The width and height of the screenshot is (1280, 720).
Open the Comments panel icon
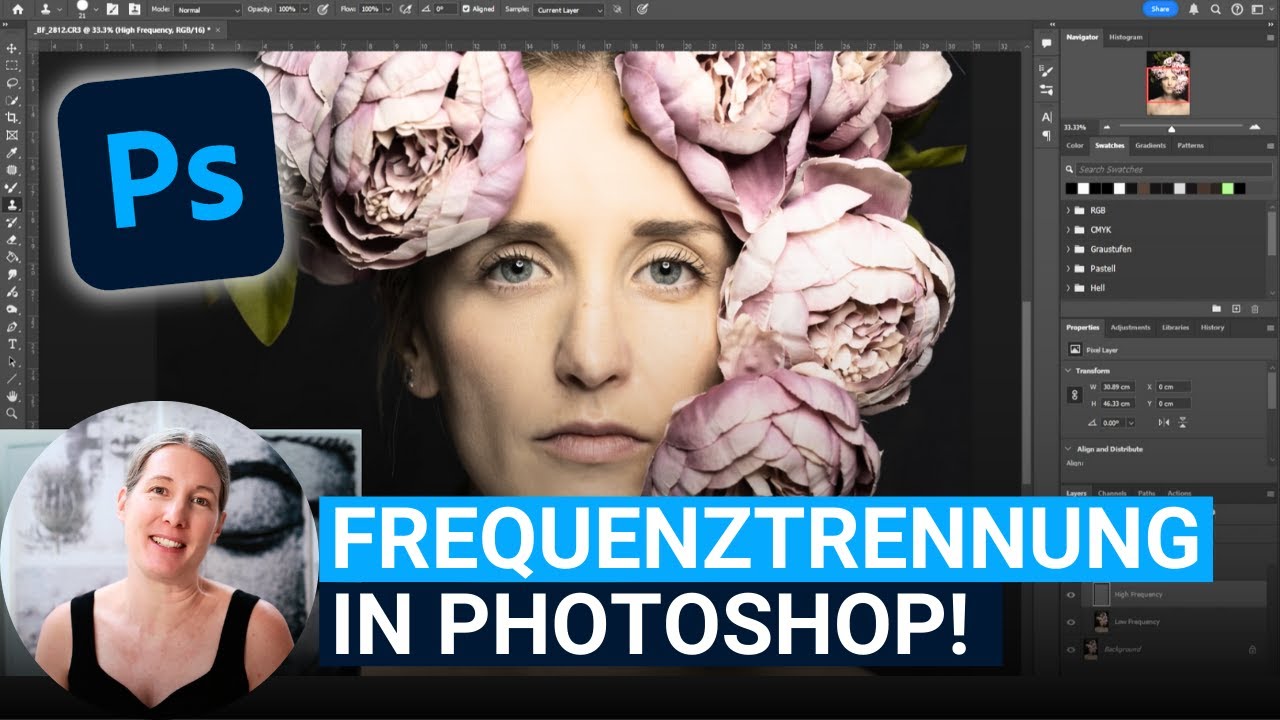pos(1046,44)
